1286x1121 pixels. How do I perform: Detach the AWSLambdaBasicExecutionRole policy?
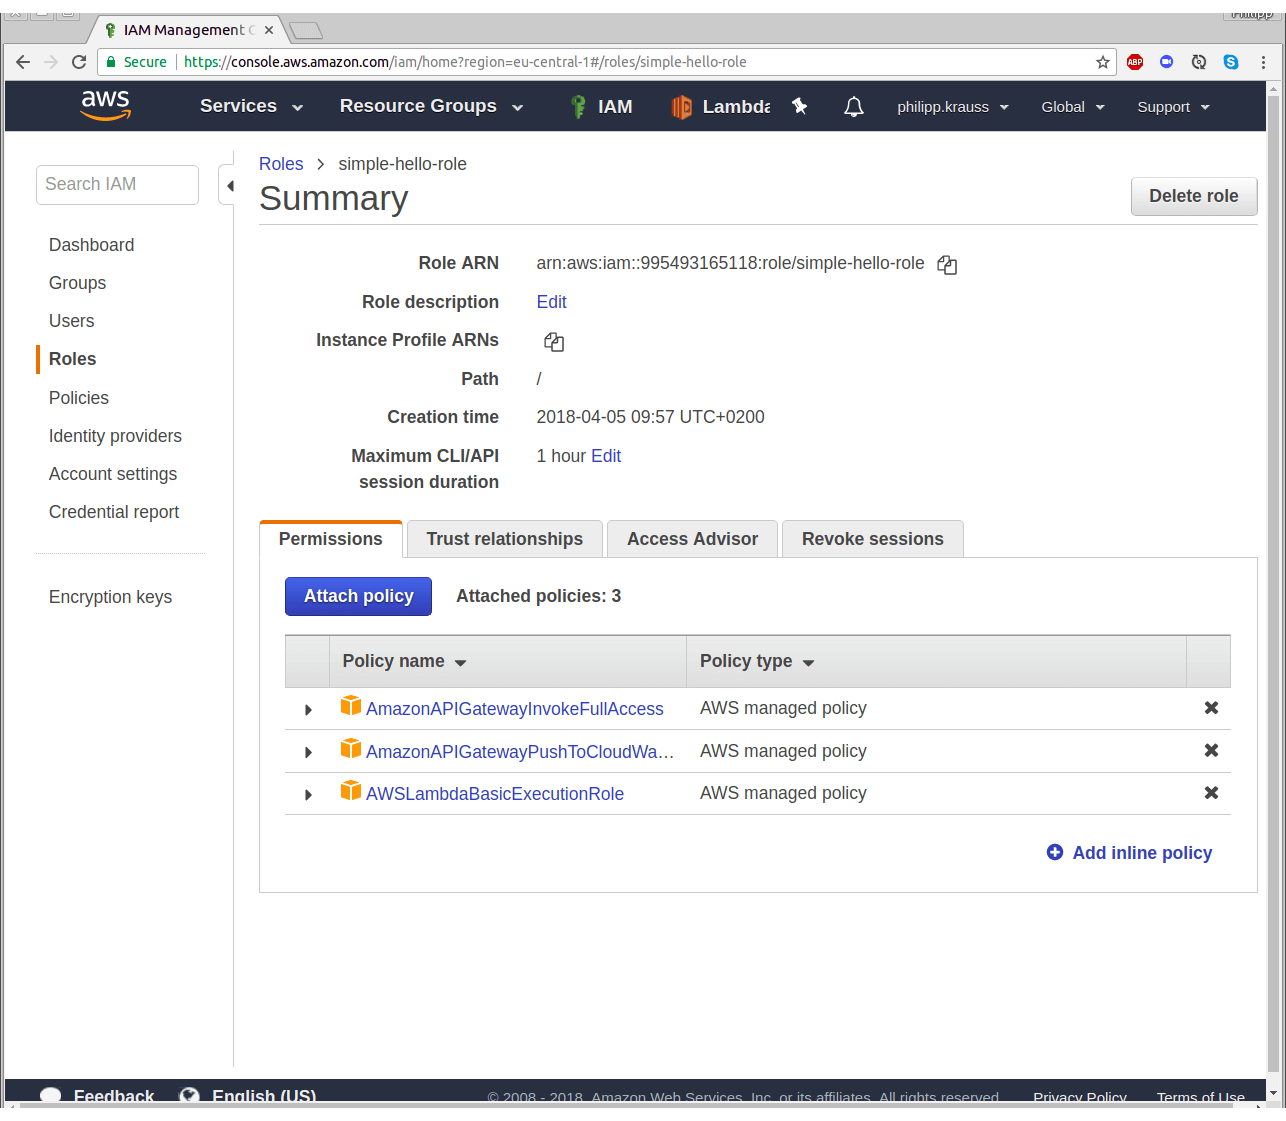1210,793
